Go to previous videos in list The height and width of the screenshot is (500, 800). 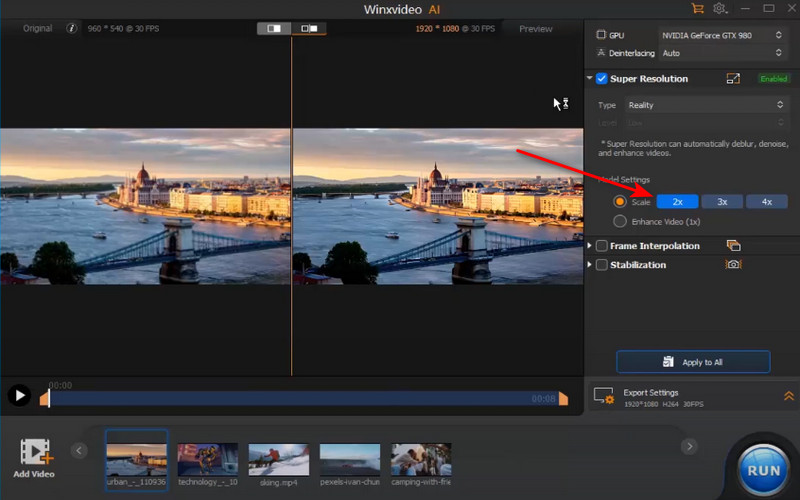click(x=79, y=451)
